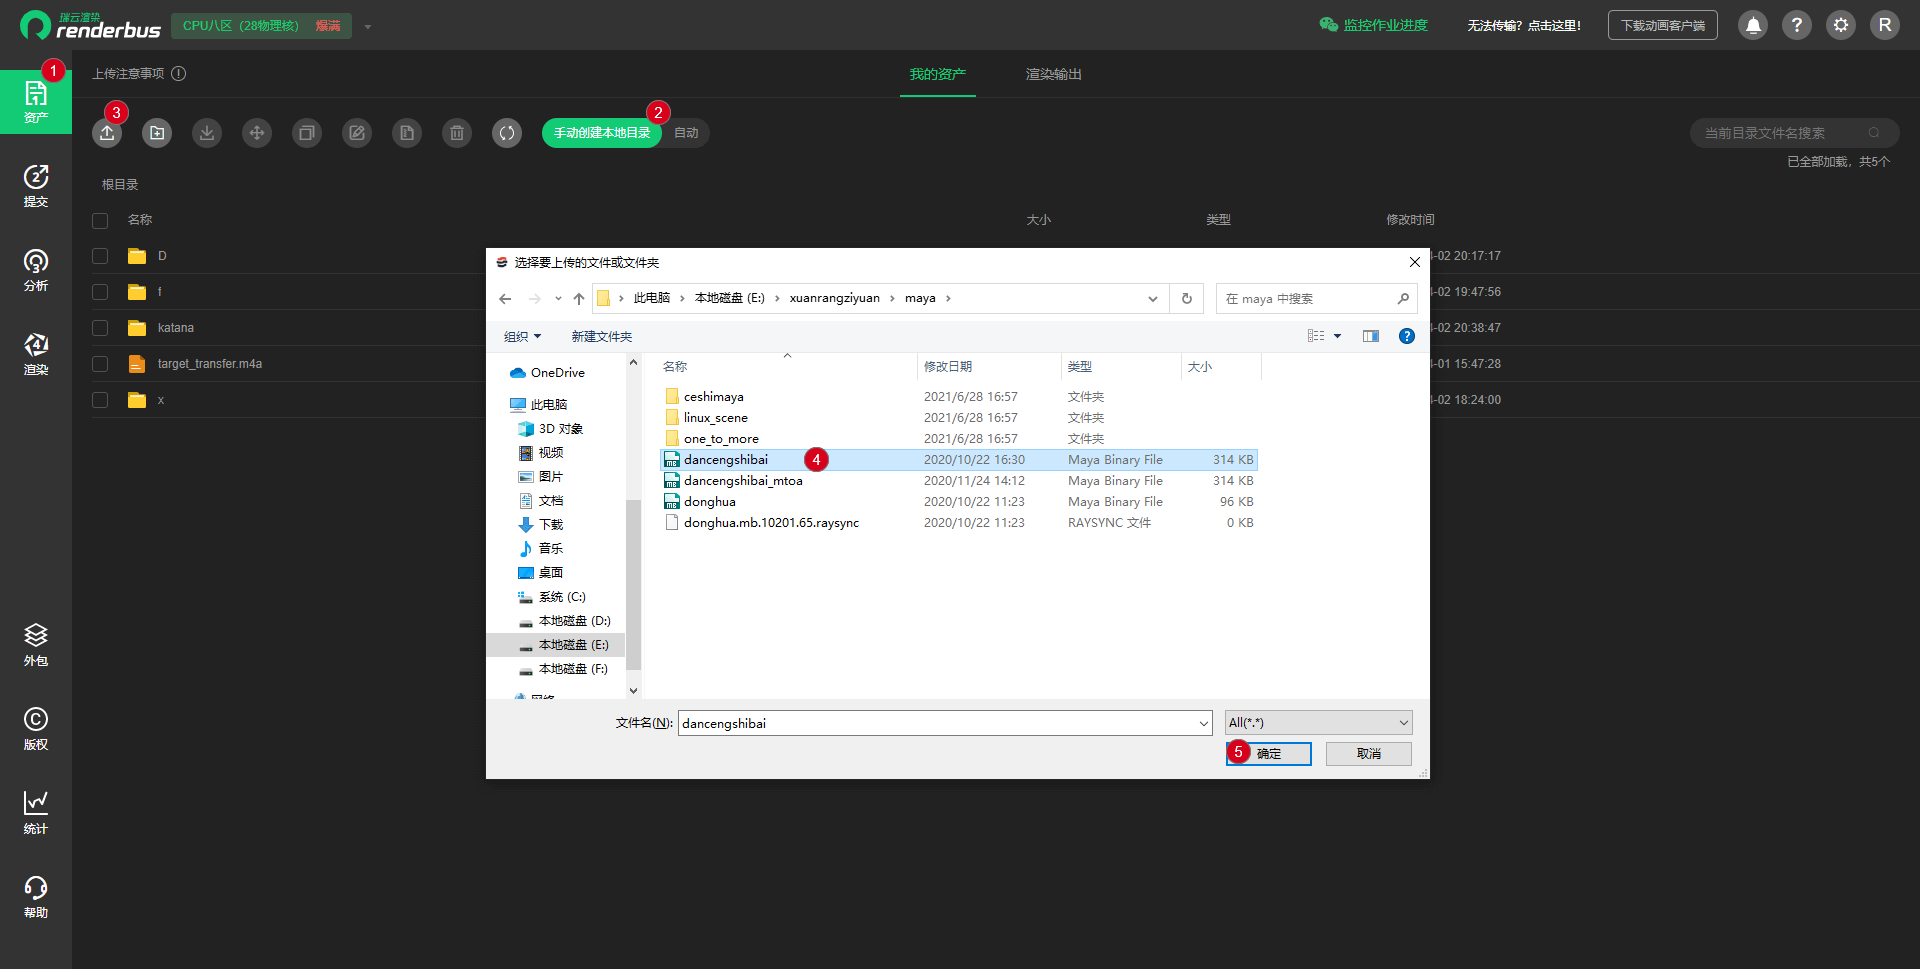Viewport: 1920px width, 969px height.
Task: Tick the checkbox for target_transfer.m4a
Action: [x=100, y=364]
